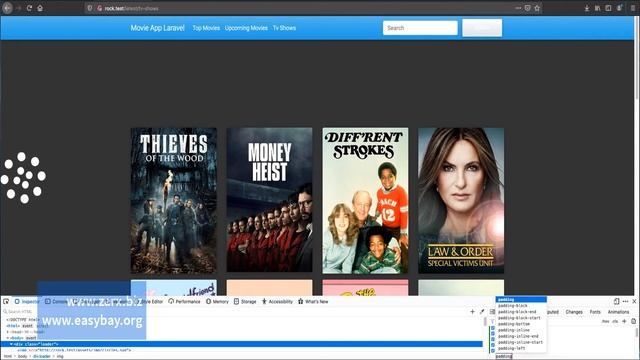Open the browser home page icon
Viewport: 640px width, 360px height.
(40, 8)
